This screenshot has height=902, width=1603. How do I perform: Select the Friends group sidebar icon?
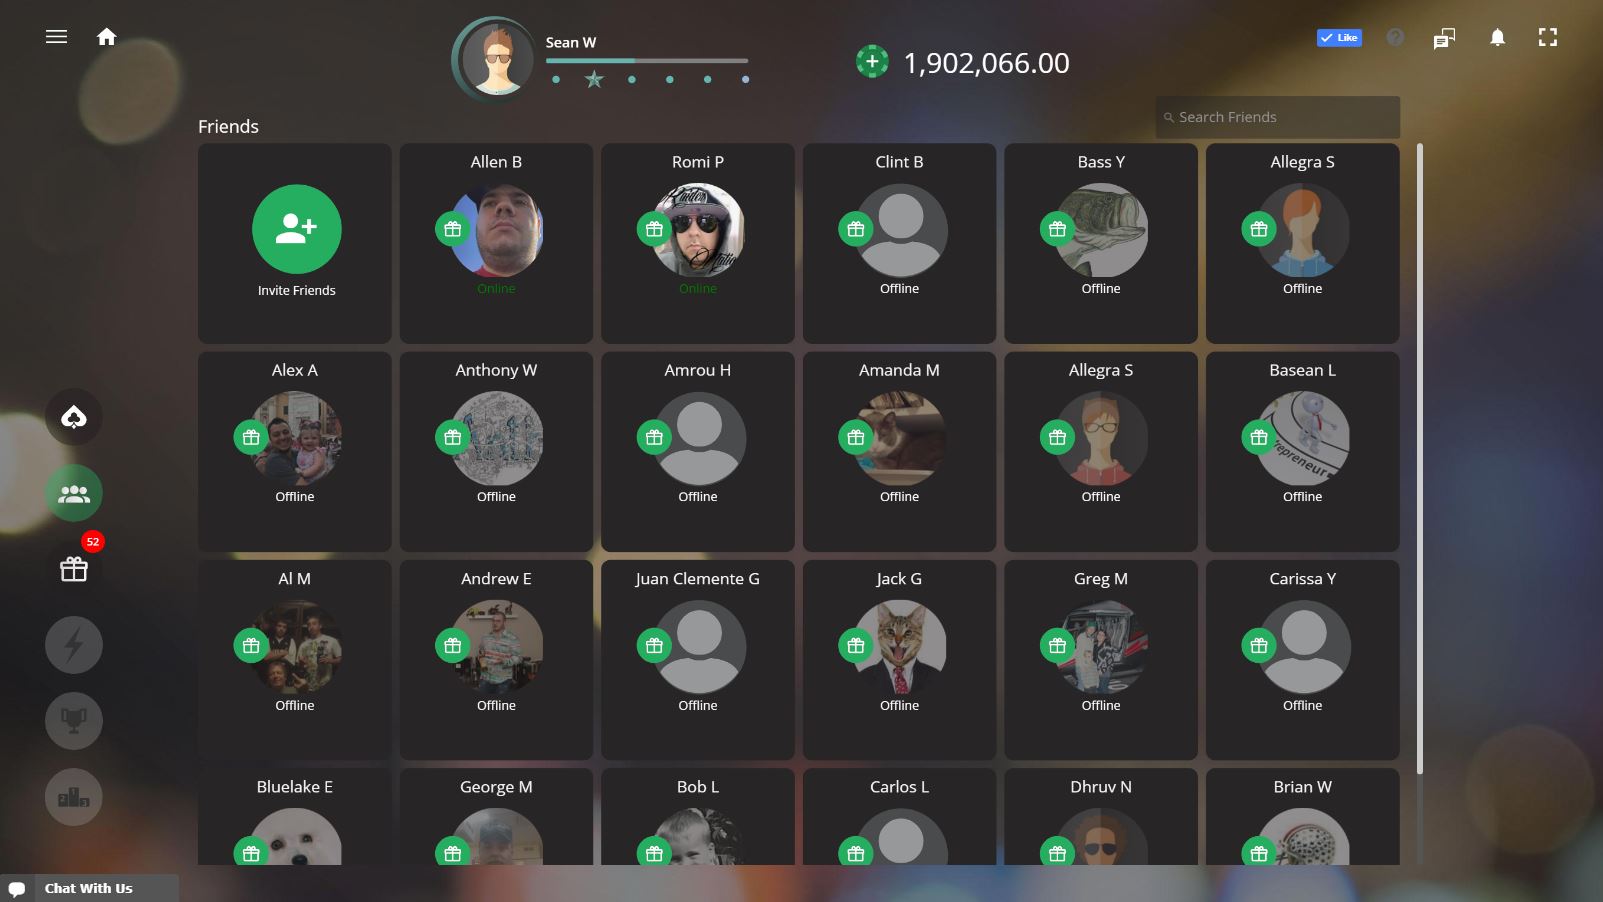click(x=74, y=493)
